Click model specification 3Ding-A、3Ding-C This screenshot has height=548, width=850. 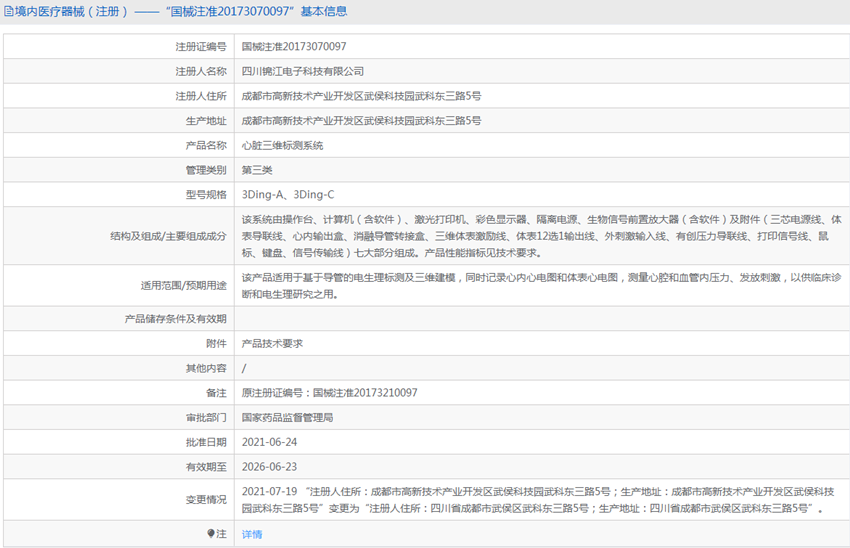pos(288,194)
